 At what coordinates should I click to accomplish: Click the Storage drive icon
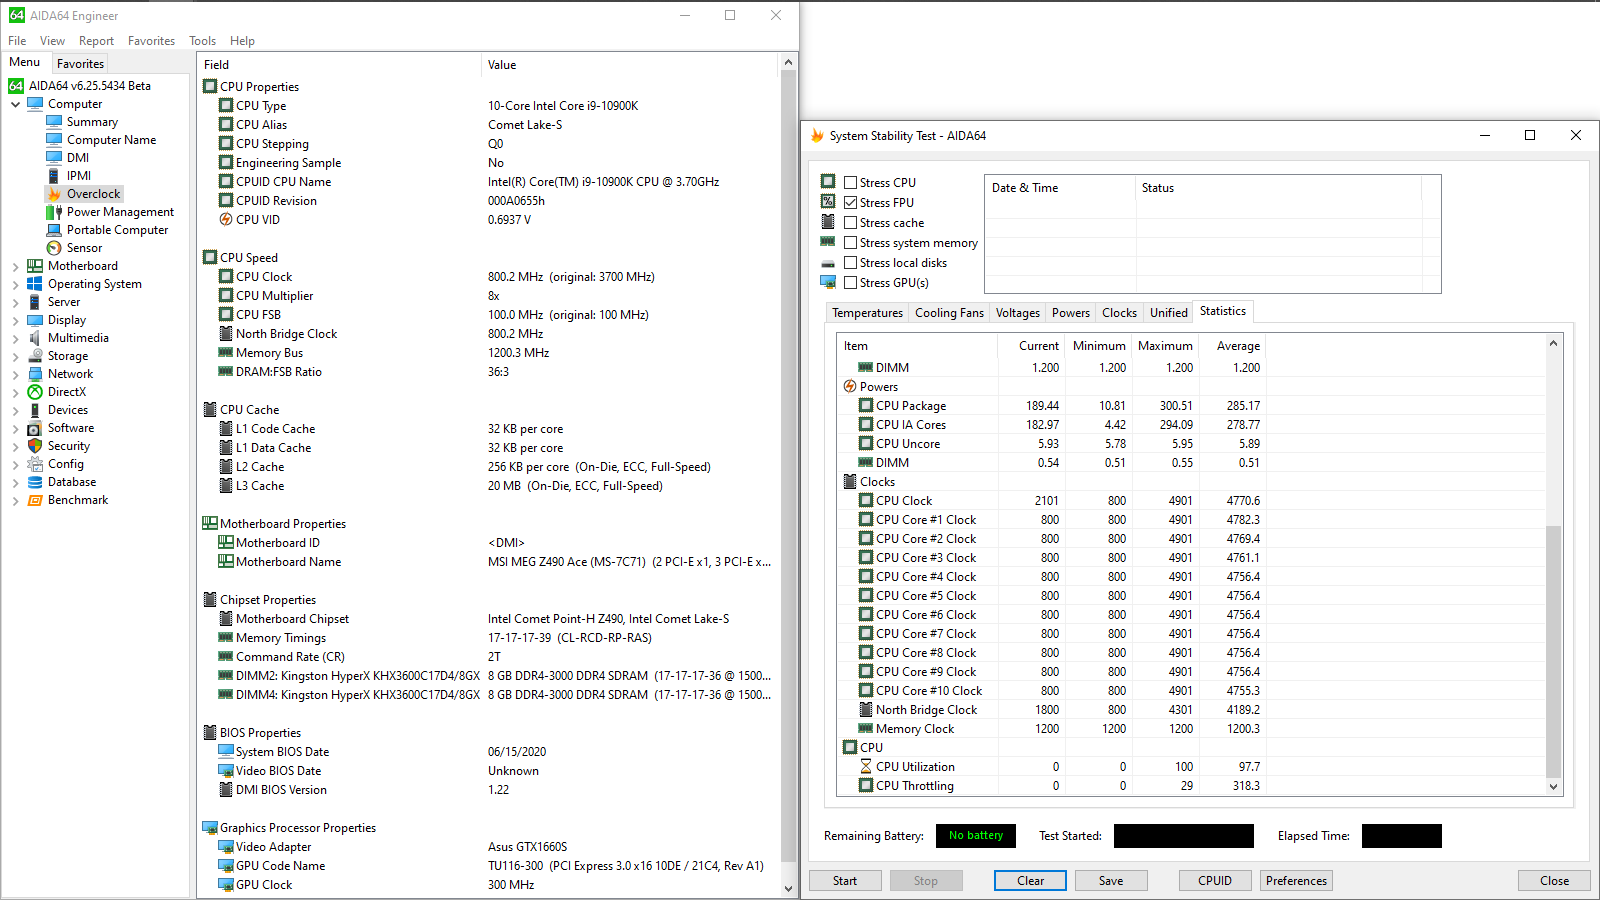click(x=35, y=356)
